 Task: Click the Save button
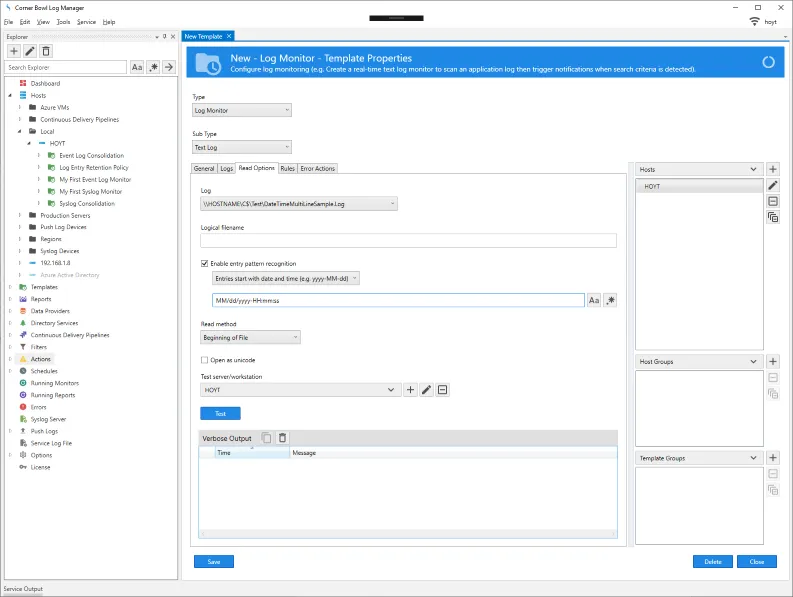[x=213, y=562]
